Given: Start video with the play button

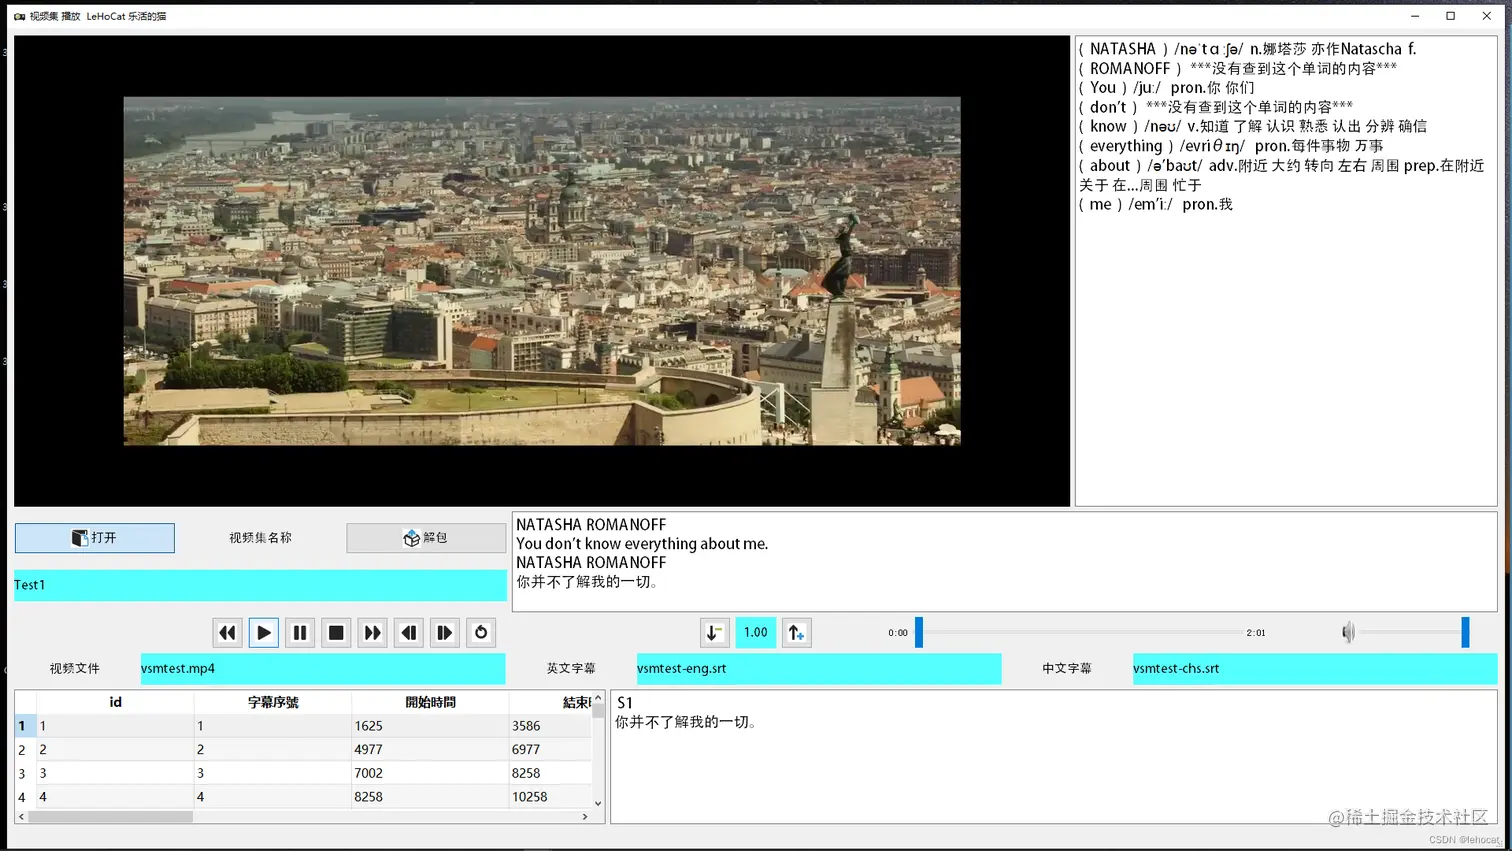Looking at the screenshot, I should coord(264,633).
